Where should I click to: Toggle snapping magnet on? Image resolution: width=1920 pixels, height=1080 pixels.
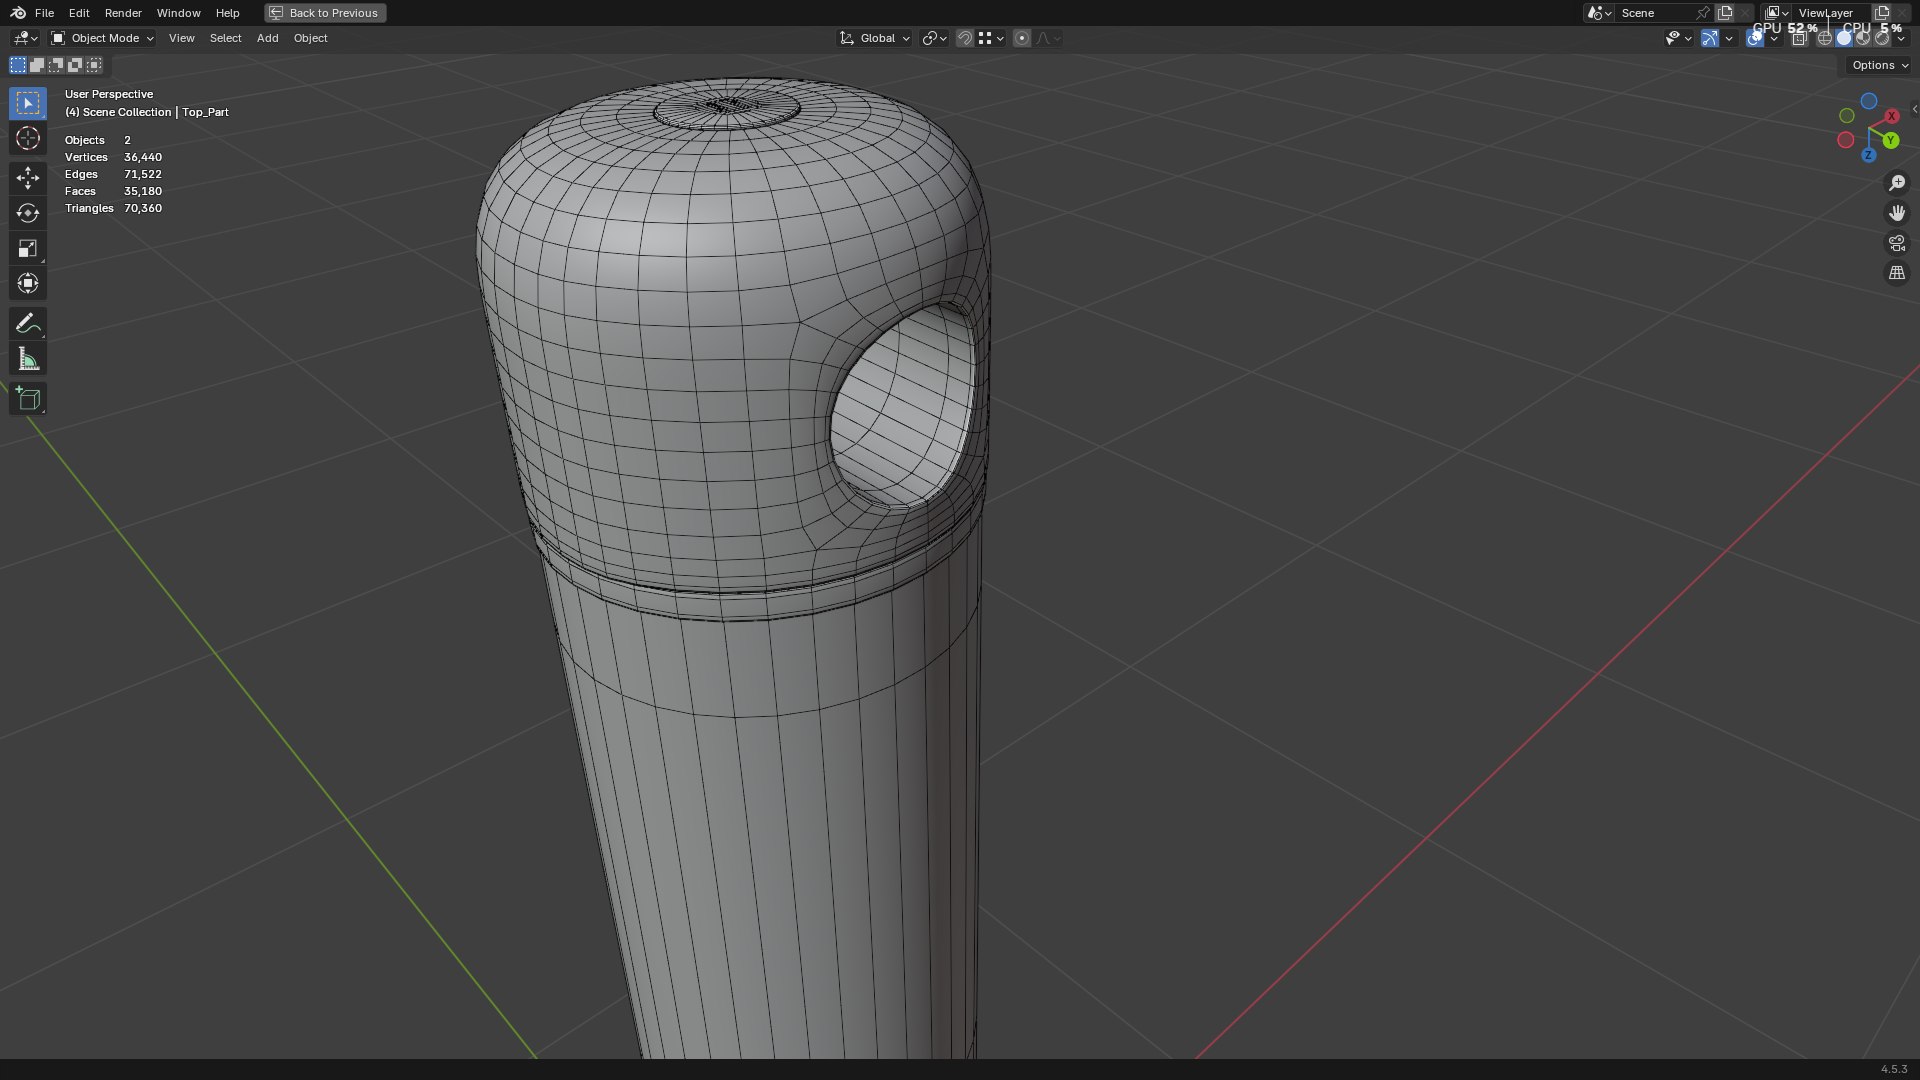point(964,38)
